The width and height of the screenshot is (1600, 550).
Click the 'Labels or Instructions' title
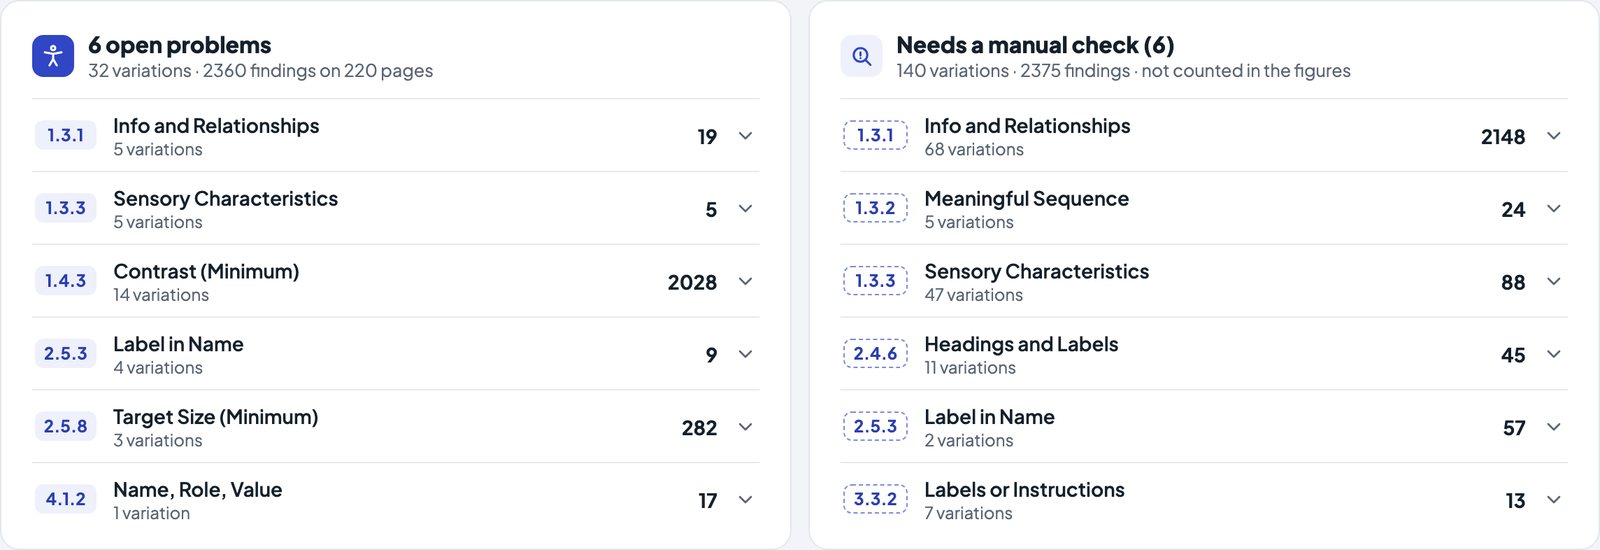point(1024,490)
